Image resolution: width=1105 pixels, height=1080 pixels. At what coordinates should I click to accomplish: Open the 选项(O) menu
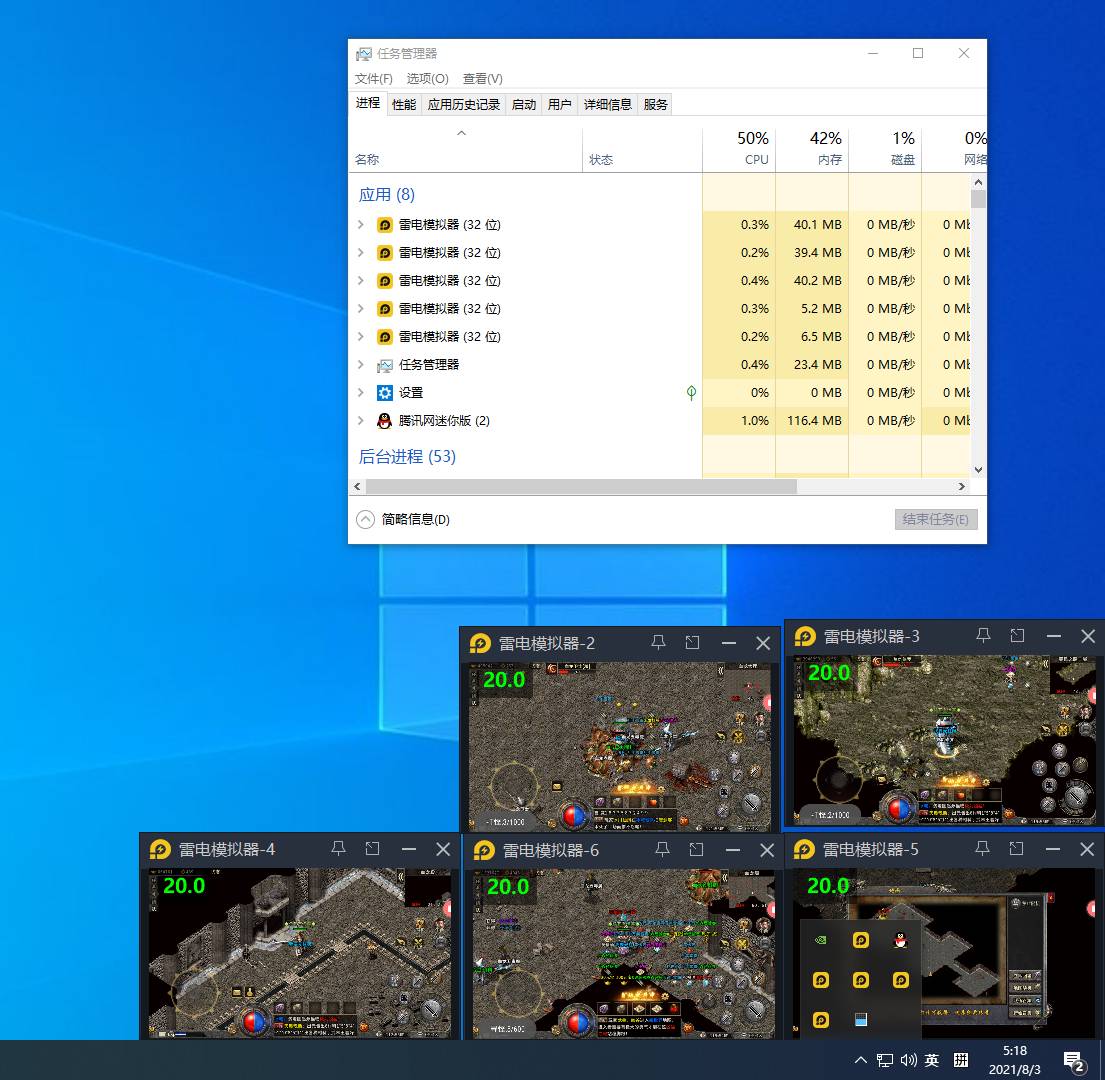tap(427, 78)
